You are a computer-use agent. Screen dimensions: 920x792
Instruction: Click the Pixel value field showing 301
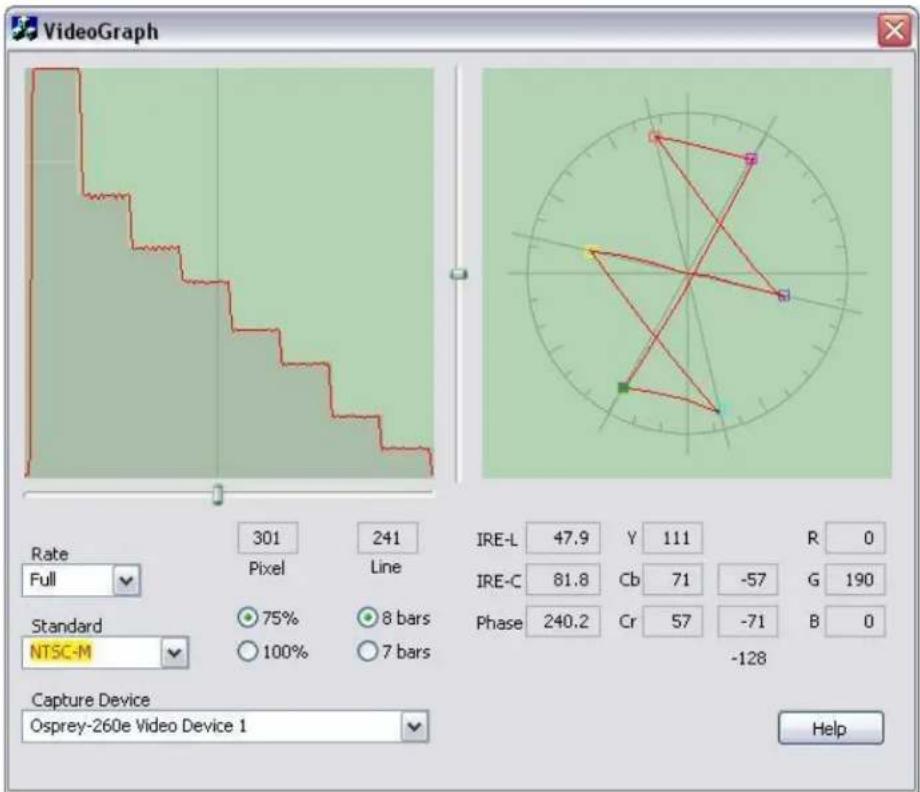268,538
